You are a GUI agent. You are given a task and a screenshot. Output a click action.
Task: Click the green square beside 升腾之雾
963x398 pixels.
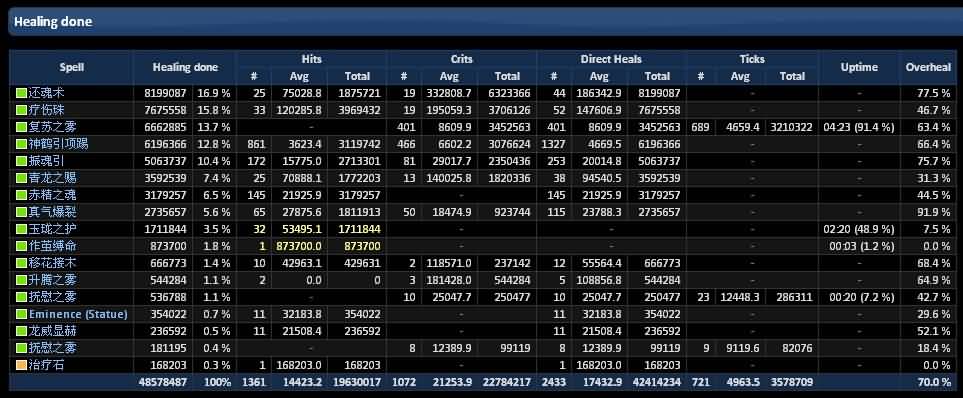pyautogui.click(x=21, y=280)
